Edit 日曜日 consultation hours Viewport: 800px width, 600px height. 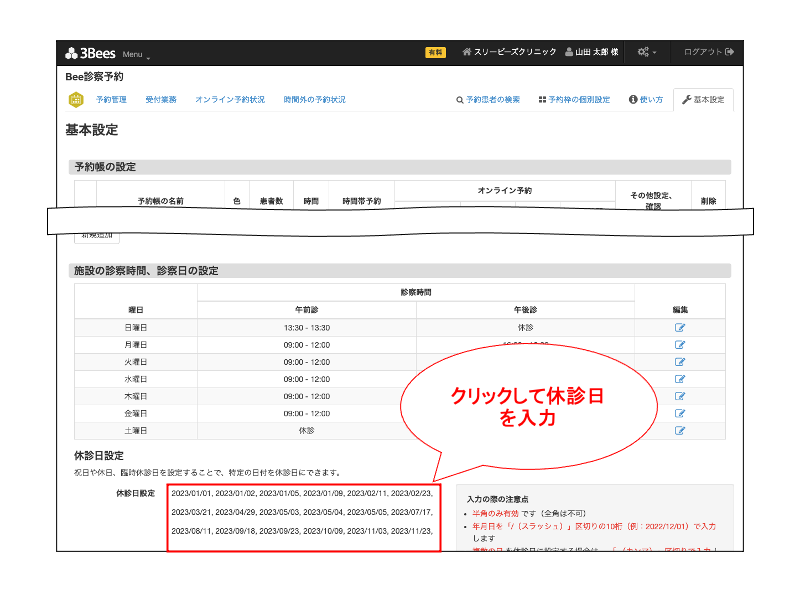[680, 328]
